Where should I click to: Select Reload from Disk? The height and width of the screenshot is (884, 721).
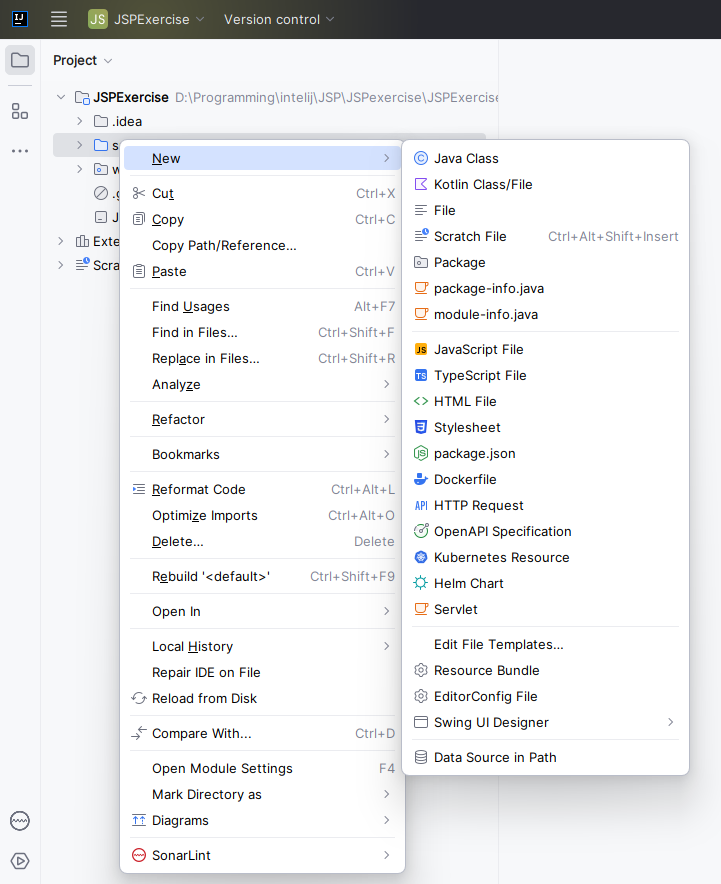point(262,698)
